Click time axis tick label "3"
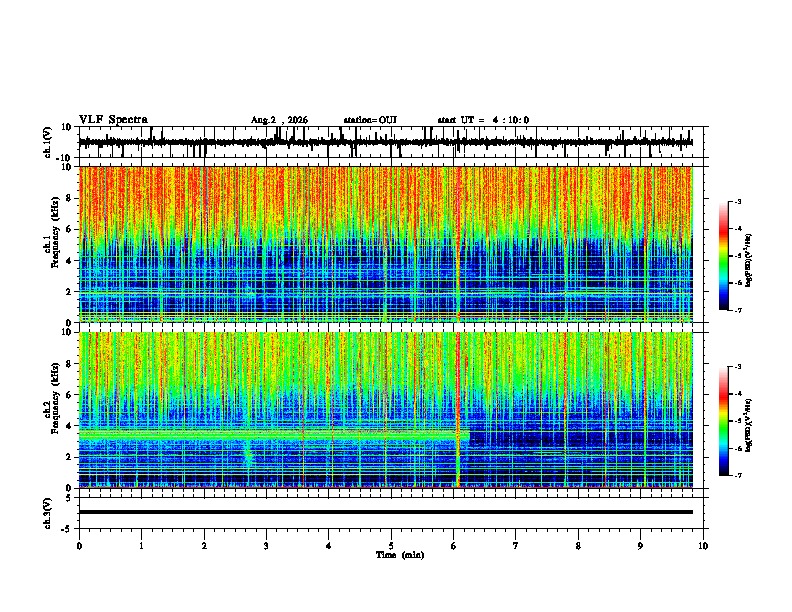The height and width of the screenshot is (612, 792). point(266,546)
